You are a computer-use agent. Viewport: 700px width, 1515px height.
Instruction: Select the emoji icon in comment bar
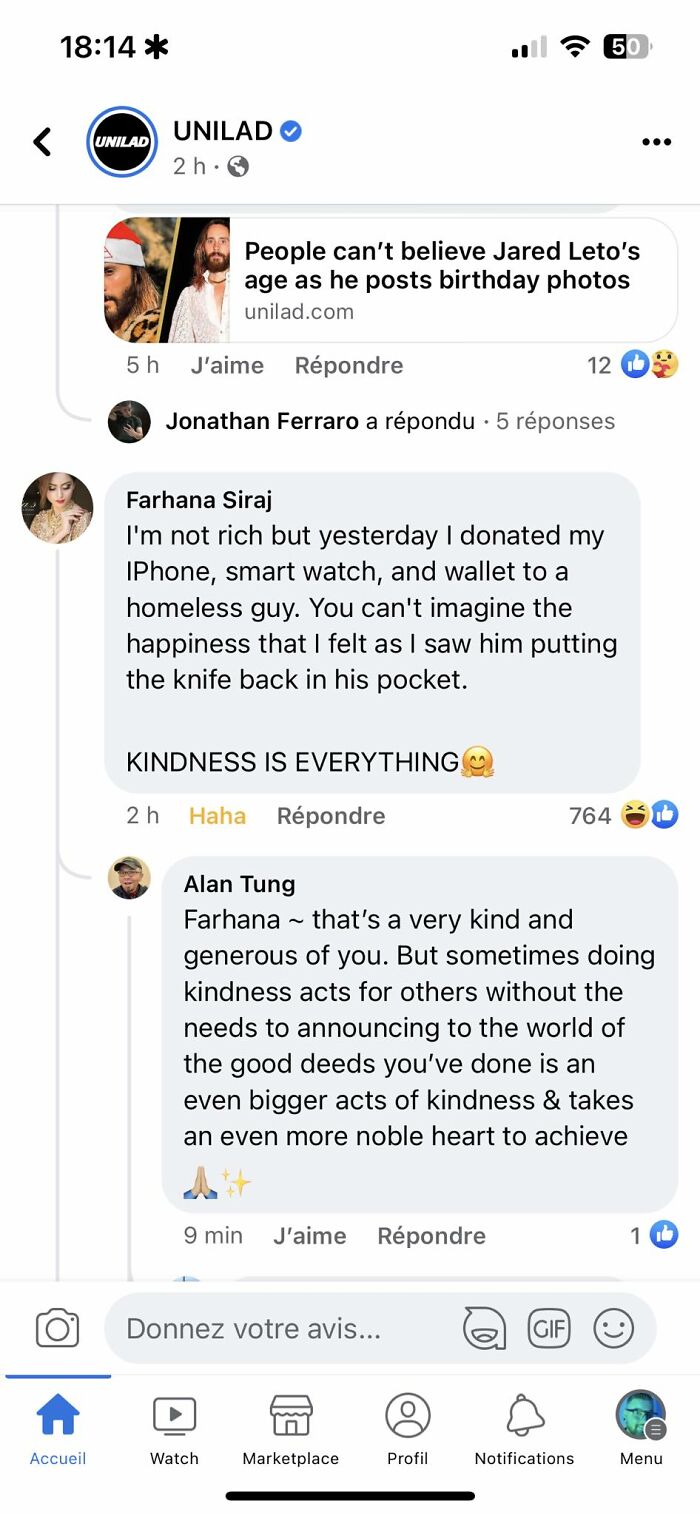click(614, 1328)
